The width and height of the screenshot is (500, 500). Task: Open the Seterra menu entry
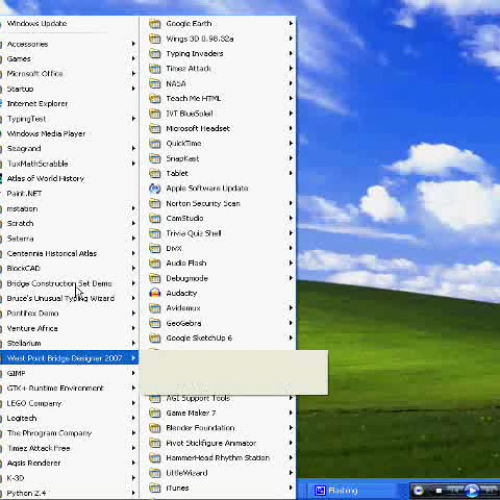tap(69, 238)
